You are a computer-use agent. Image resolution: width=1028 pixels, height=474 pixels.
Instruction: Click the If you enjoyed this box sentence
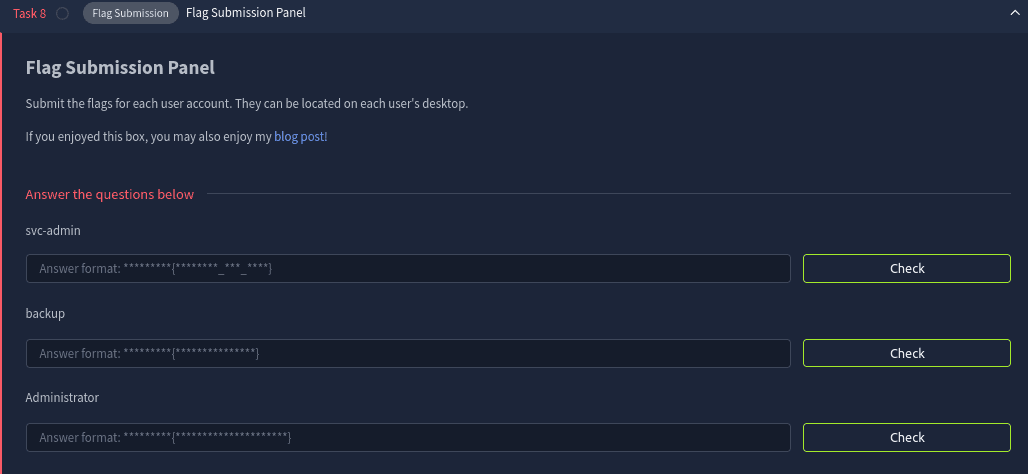[148, 137]
